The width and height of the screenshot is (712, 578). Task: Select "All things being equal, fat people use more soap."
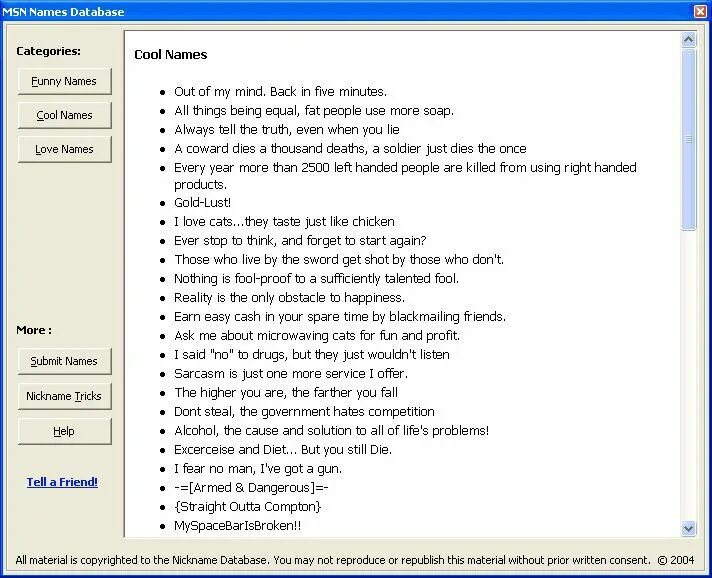314,111
